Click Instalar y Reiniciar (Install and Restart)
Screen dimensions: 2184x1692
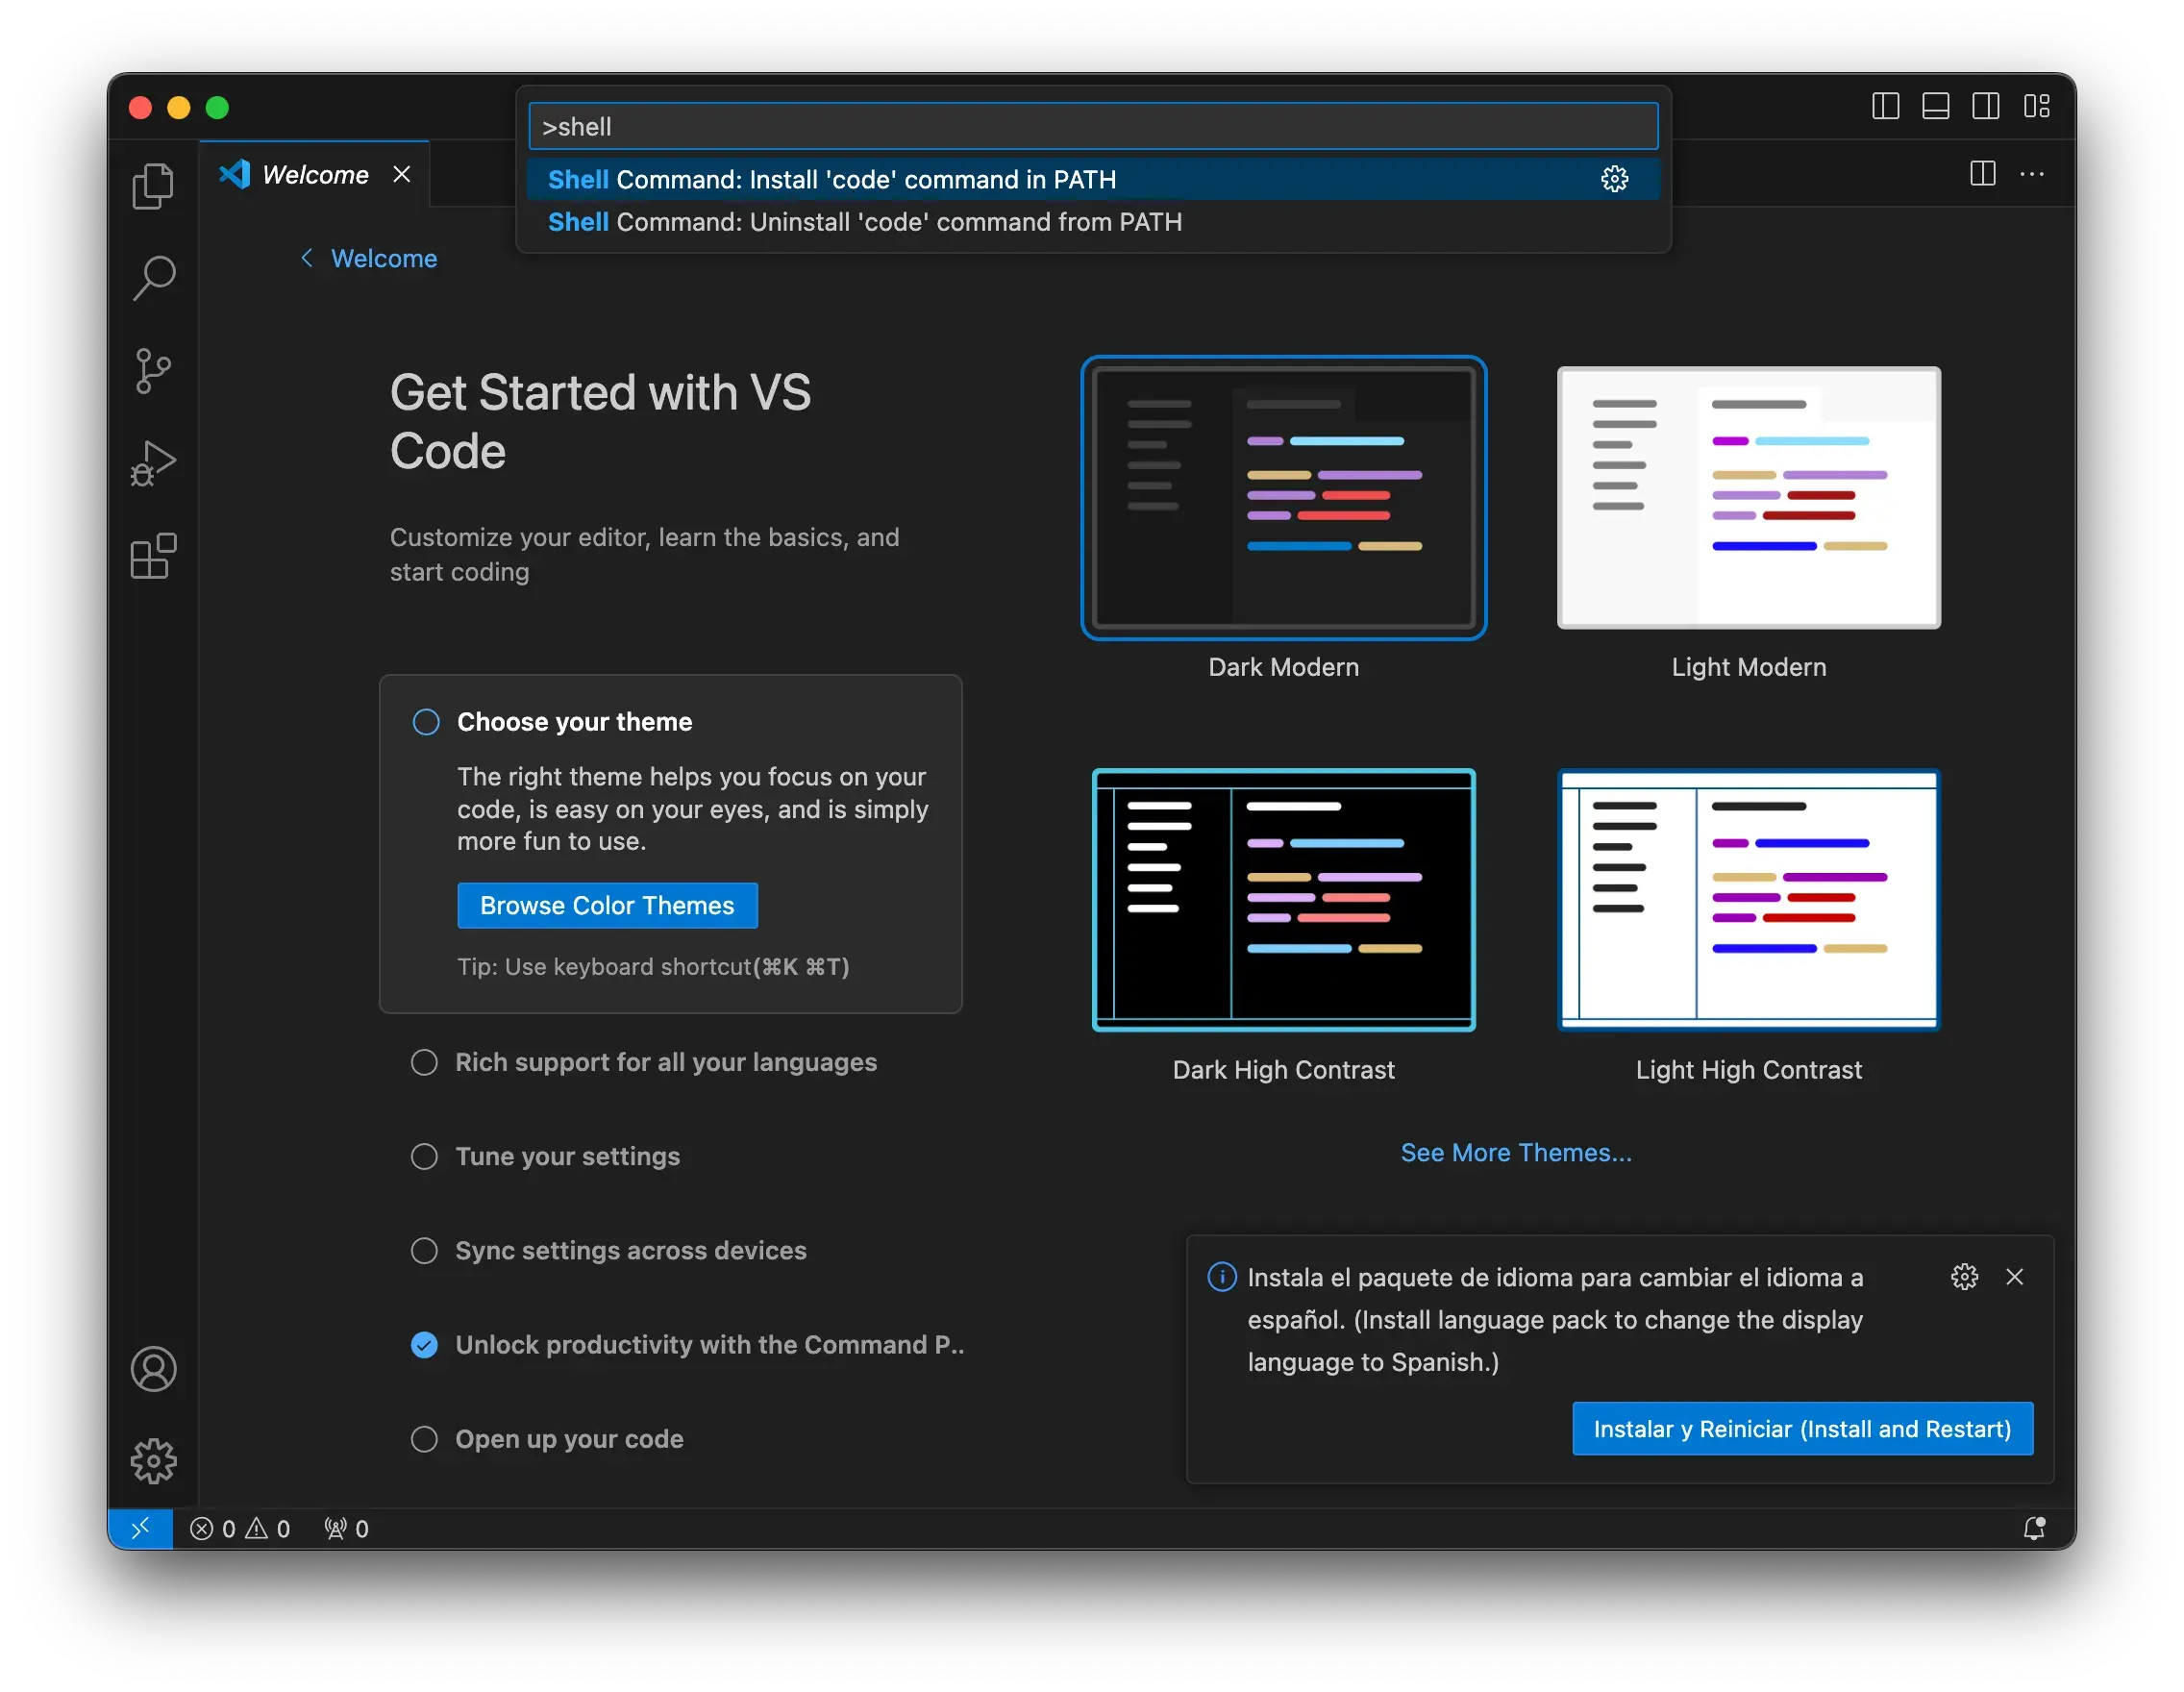(x=1802, y=1428)
